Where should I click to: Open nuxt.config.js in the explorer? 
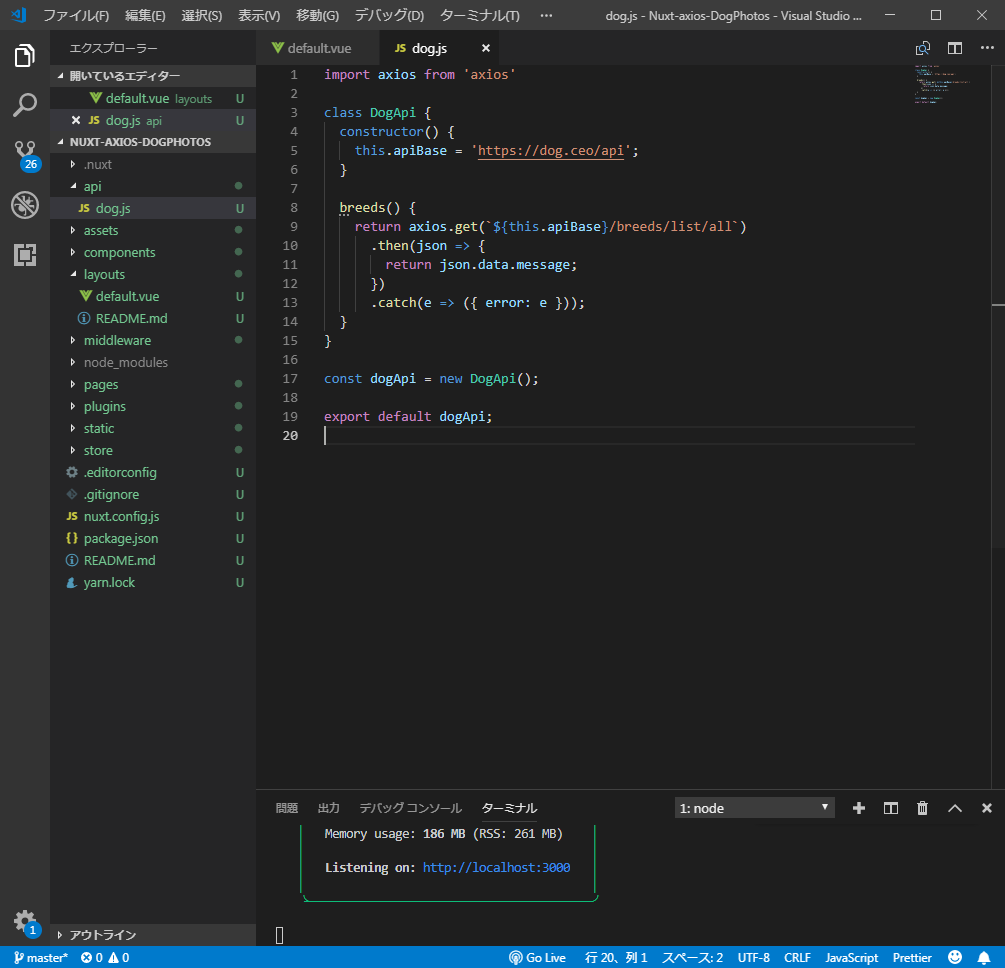click(121, 516)
